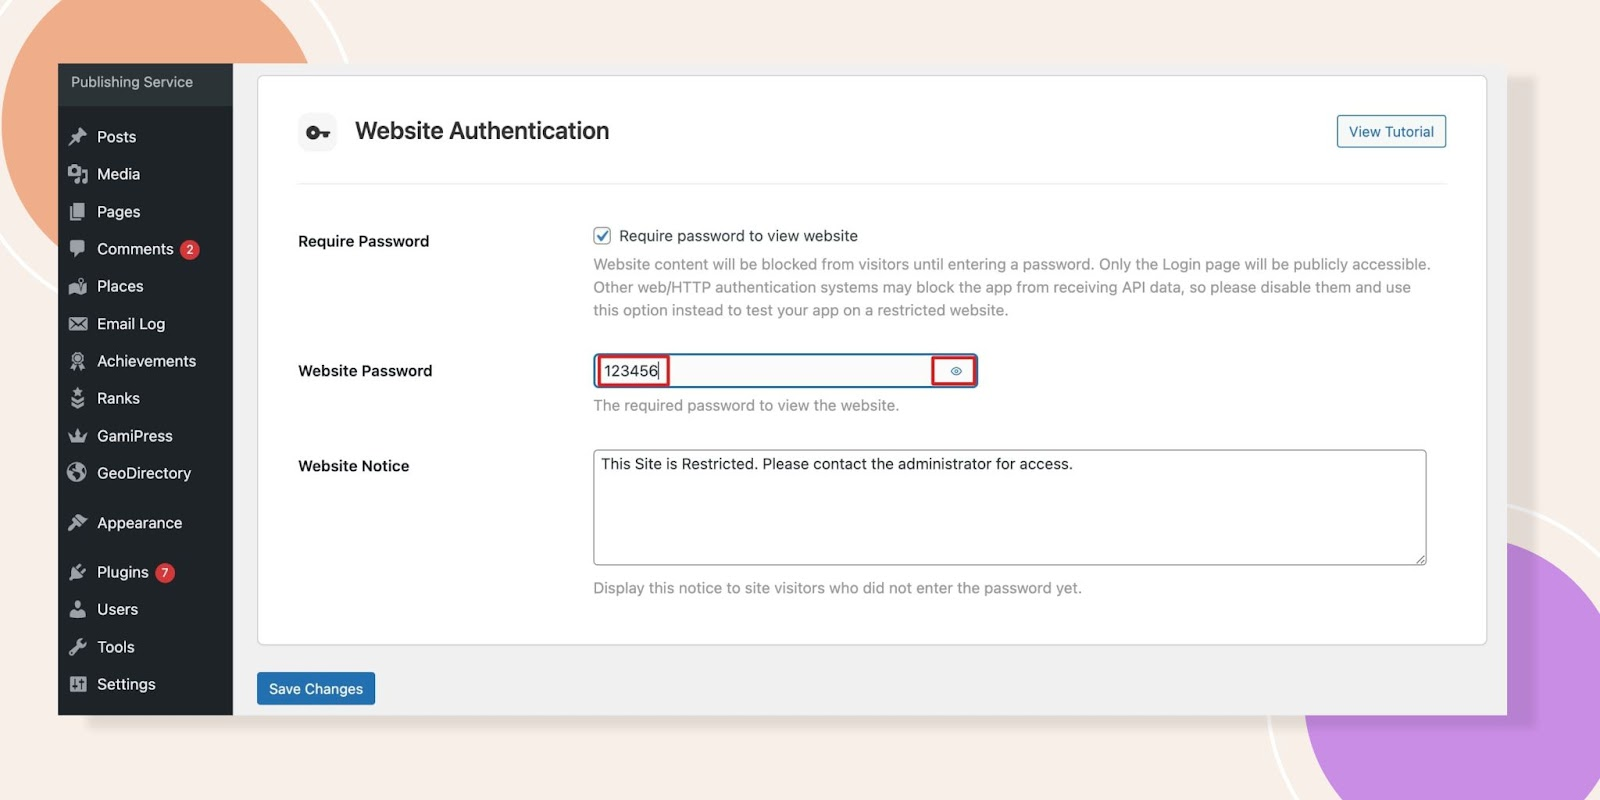Click the key icon beside Website Authentication
Image resolution: width=1600 pixels, height=800 pixels.
pyautogui.click(x=318, y=132)
